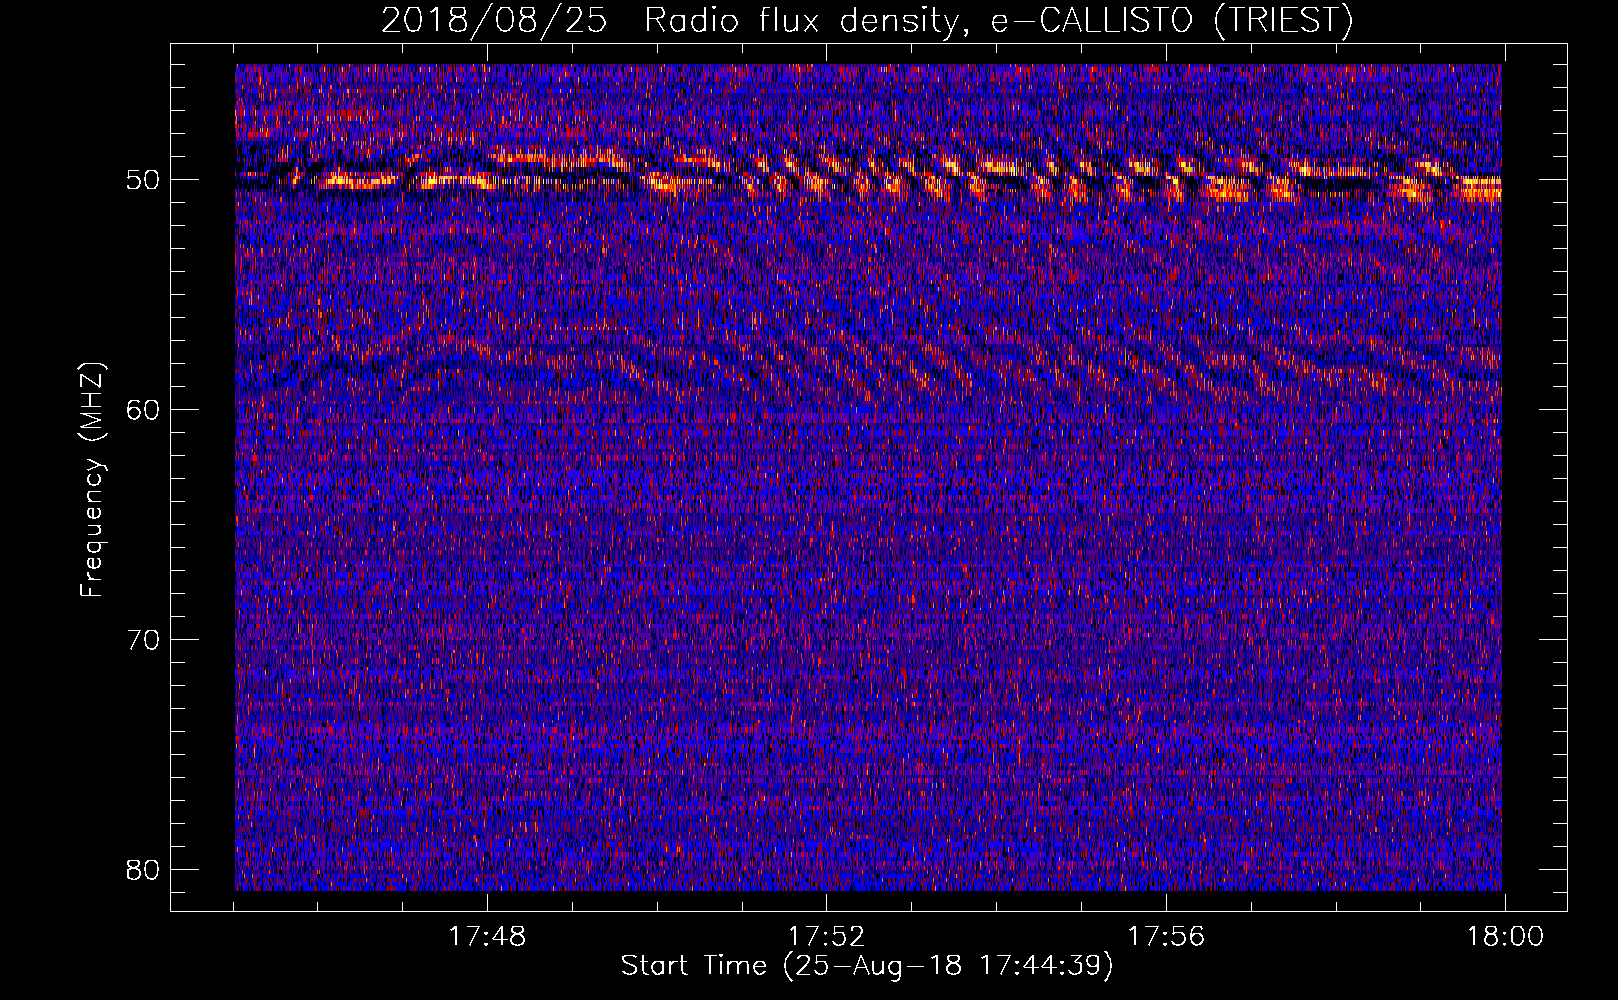Click the '70' frequency tick label
This screenshot has height=1000, width=1618.
(143, 640)
